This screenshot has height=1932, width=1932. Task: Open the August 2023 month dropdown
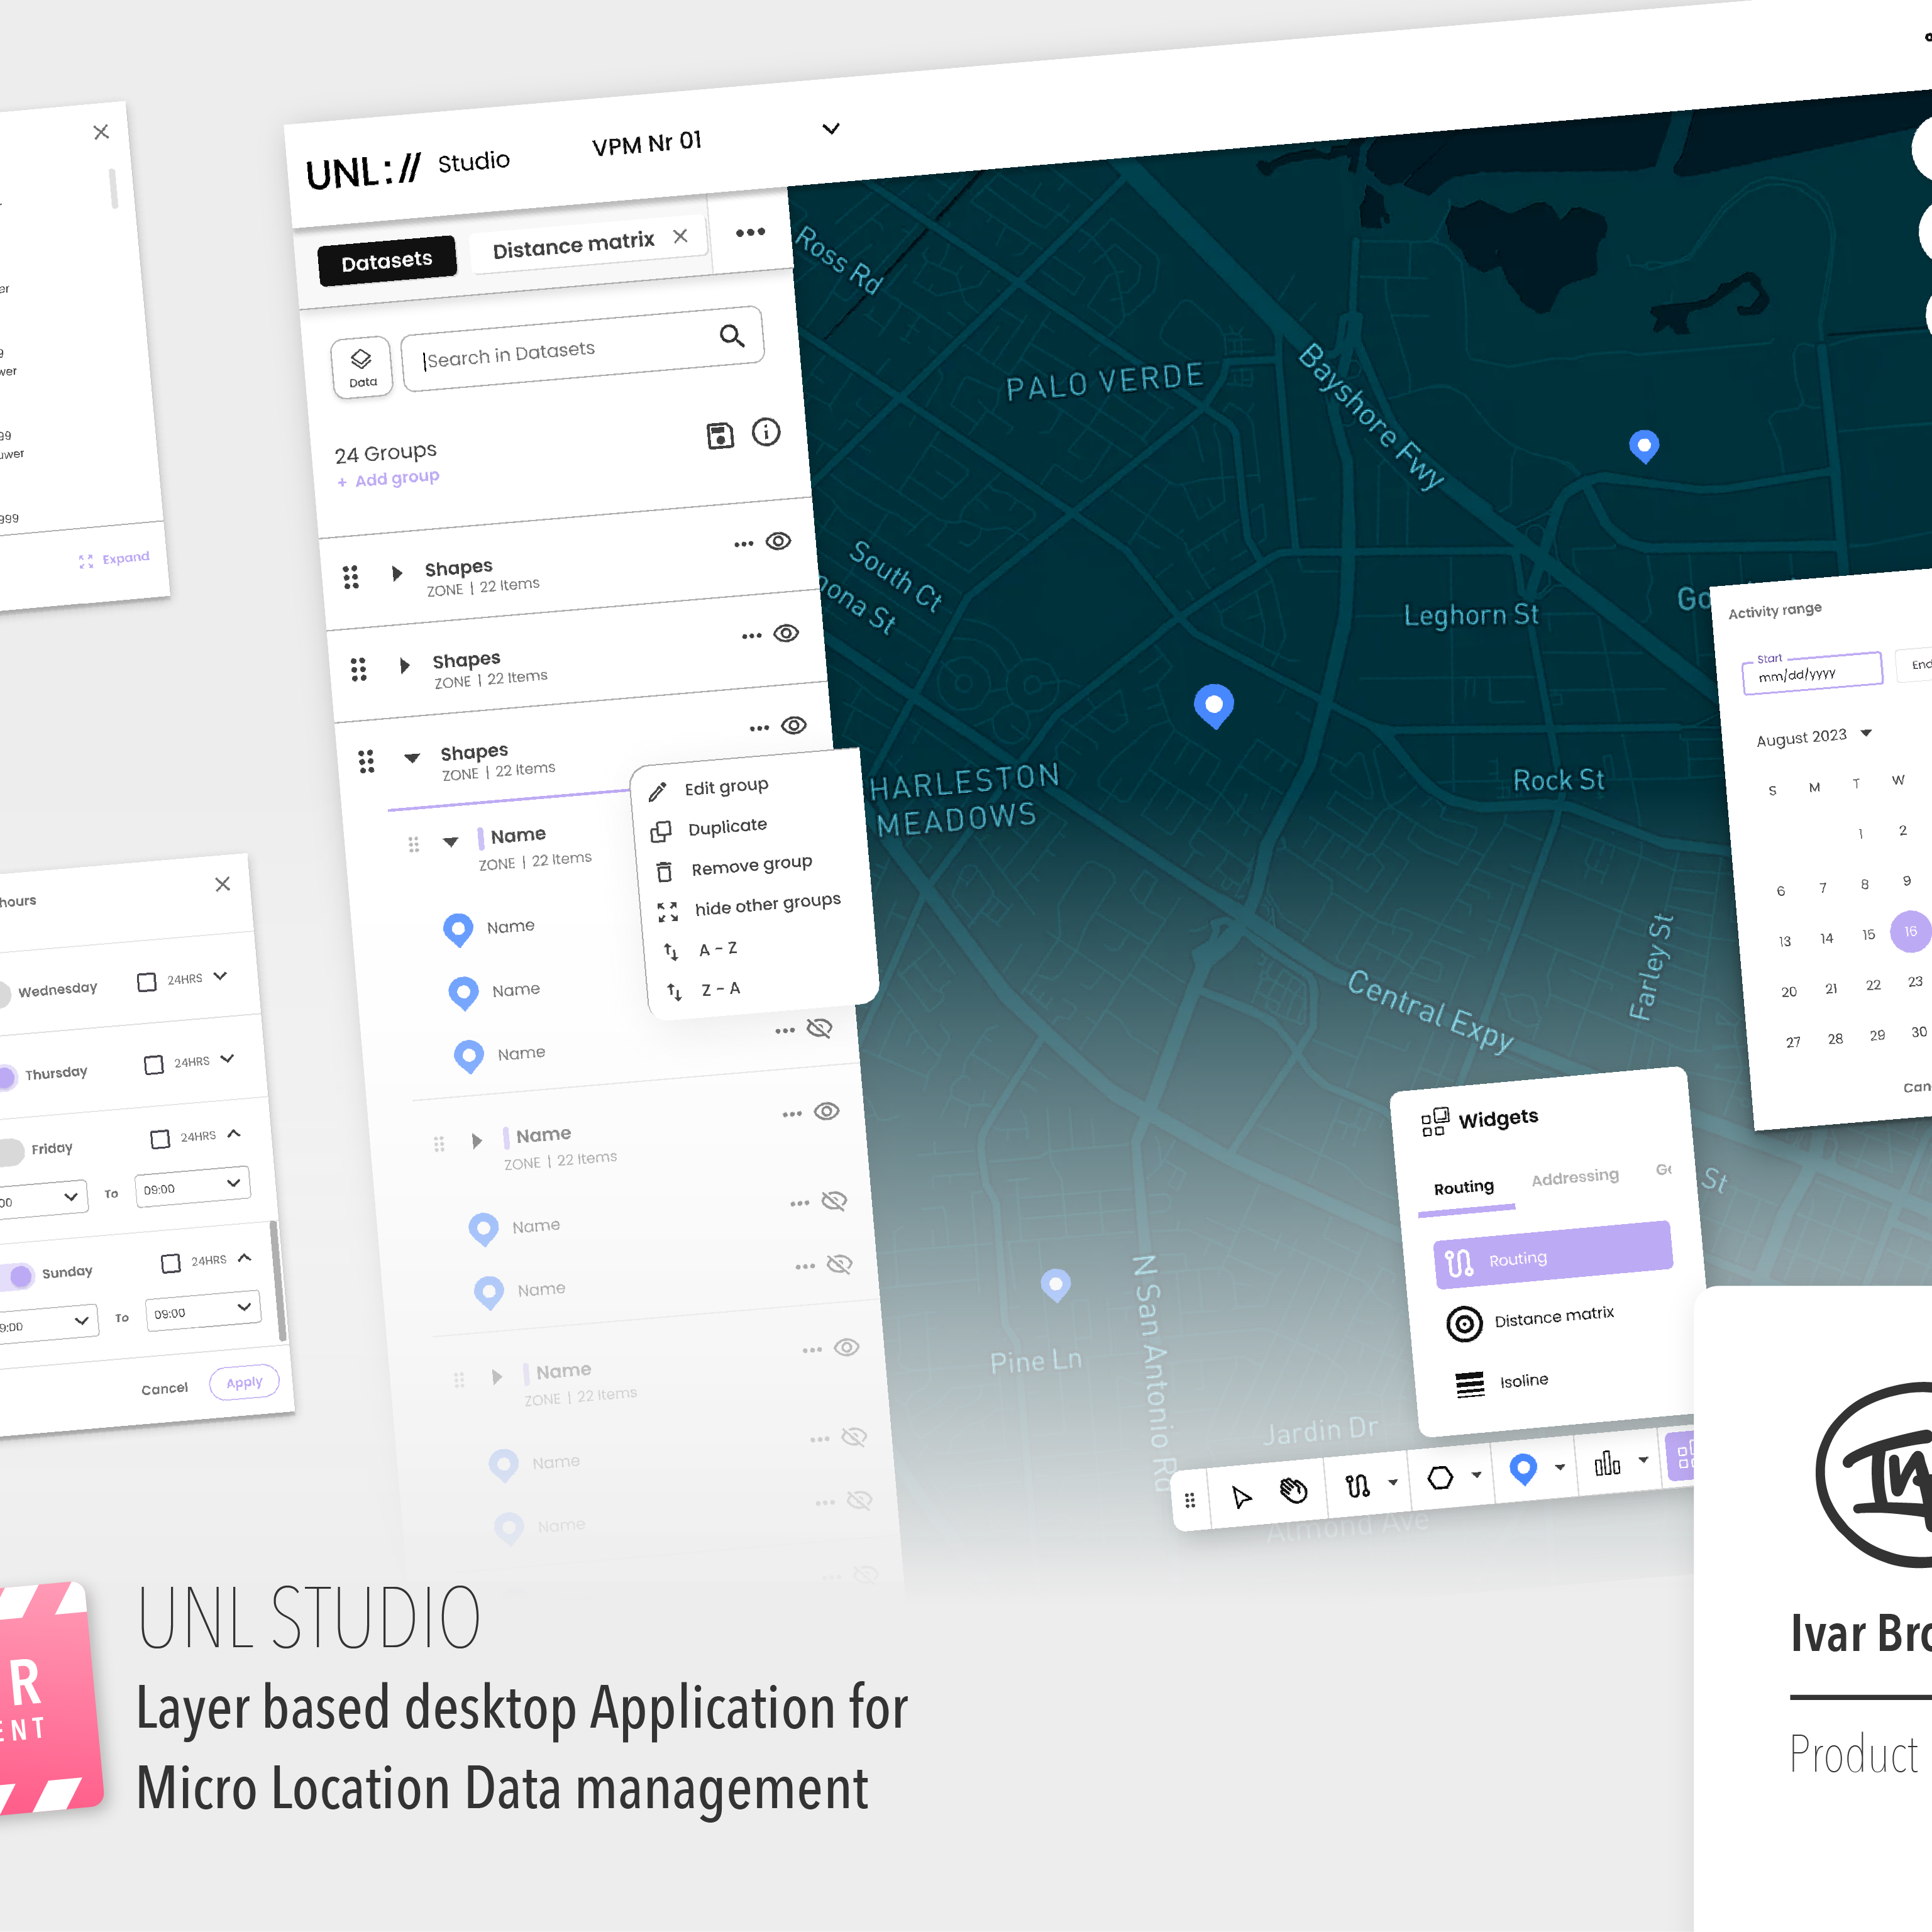(x=1866, y=733)
